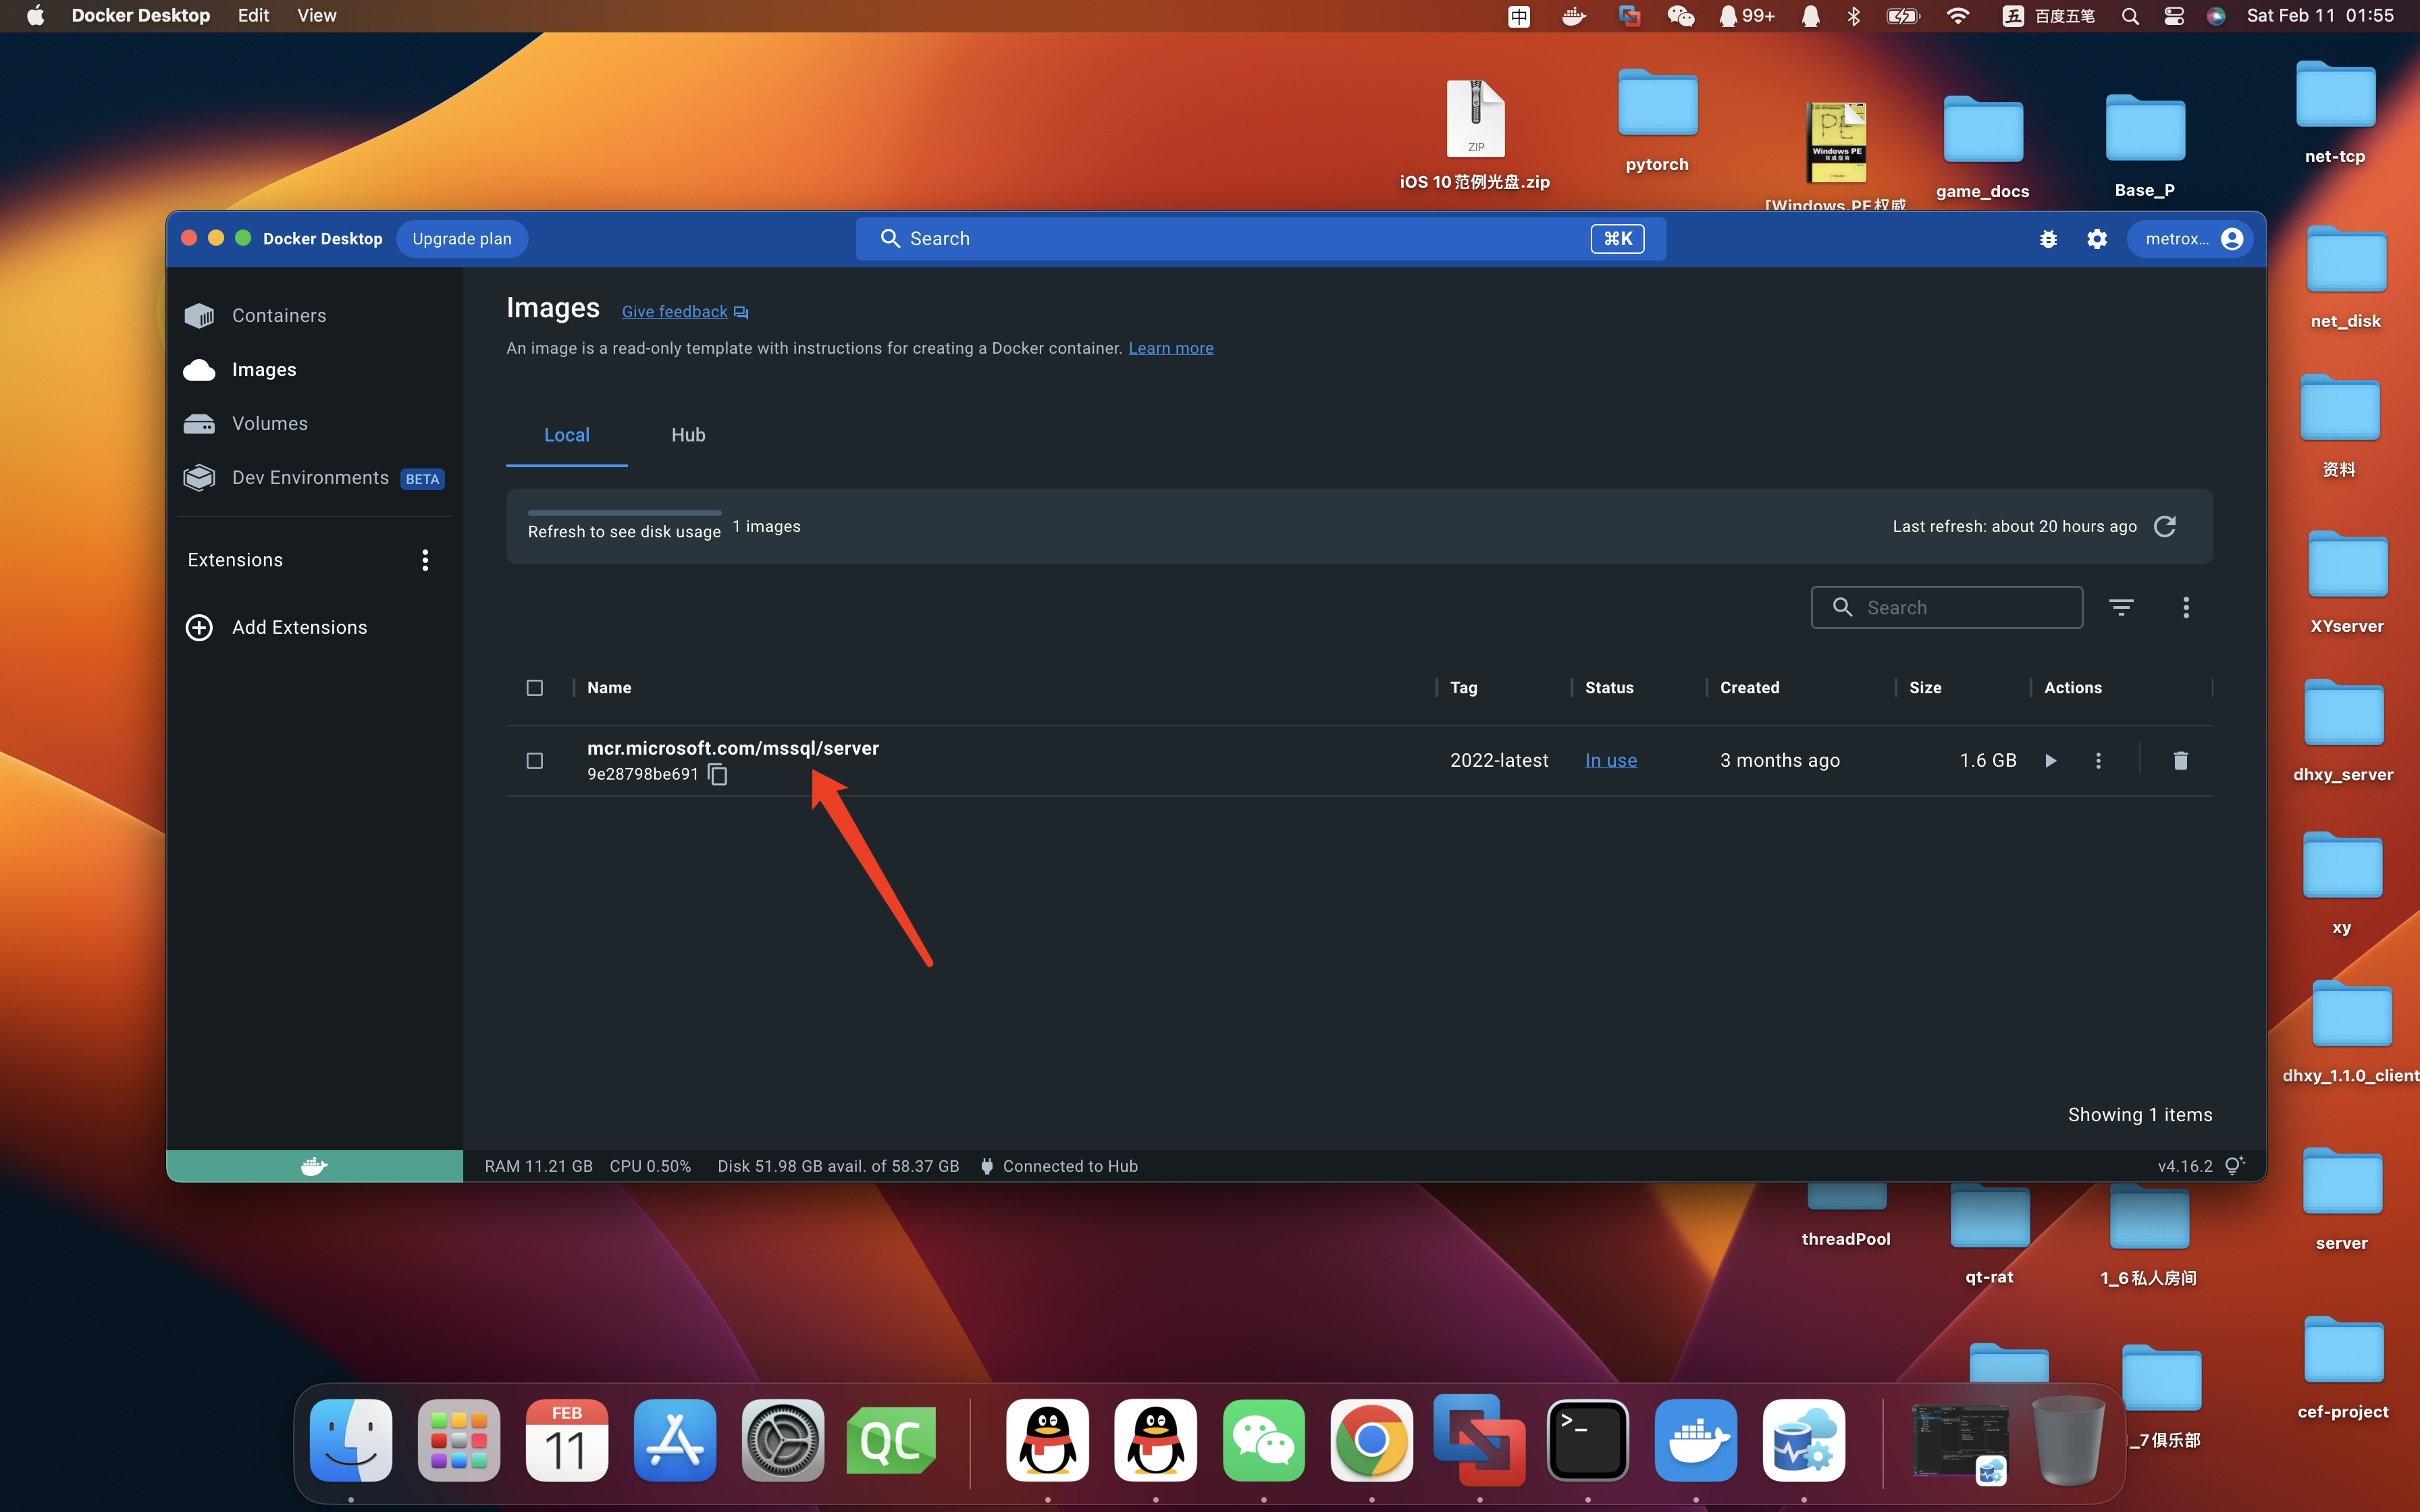Focus the global Search bar

pyautogui.click(x=1261, y=239)
